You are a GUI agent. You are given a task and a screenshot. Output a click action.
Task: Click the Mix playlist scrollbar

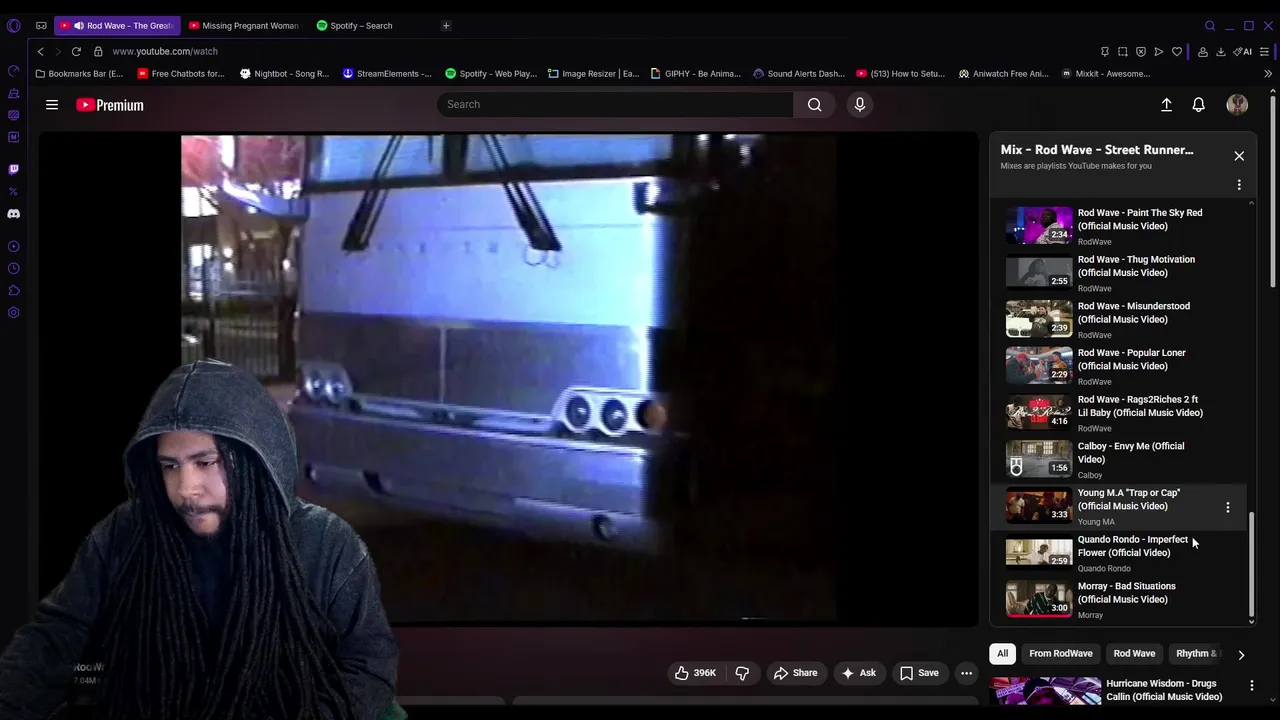[x=1252, y=565]
